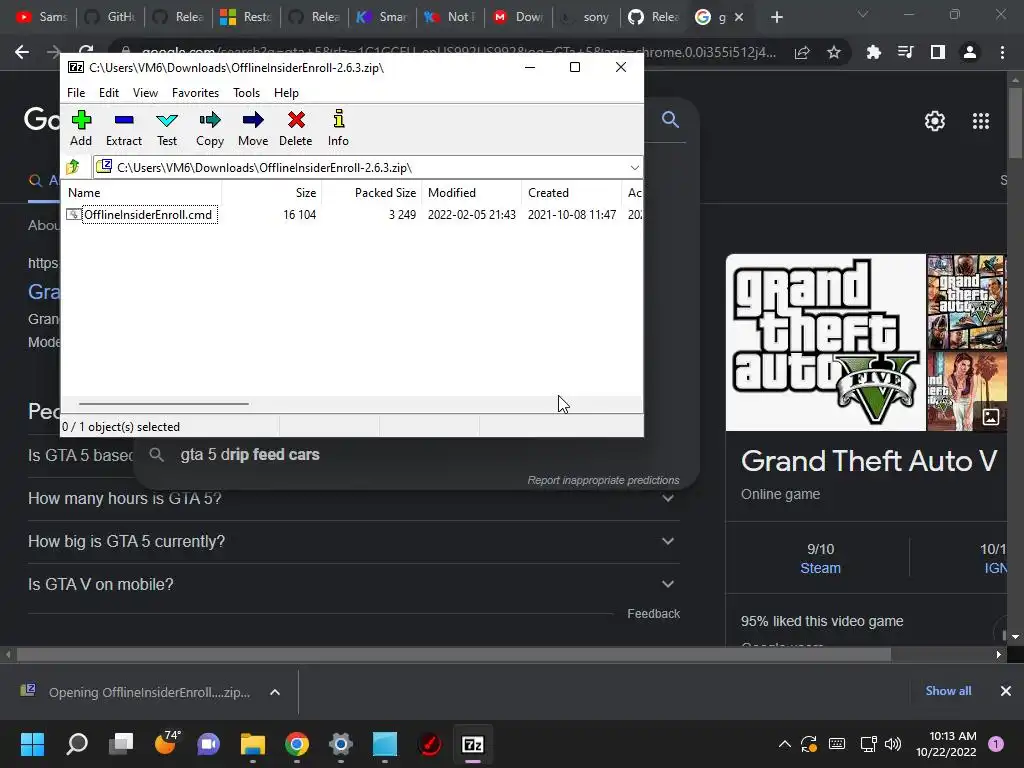
Task: Open the 7-Zip Edit menu
Action: coord(108,93)
